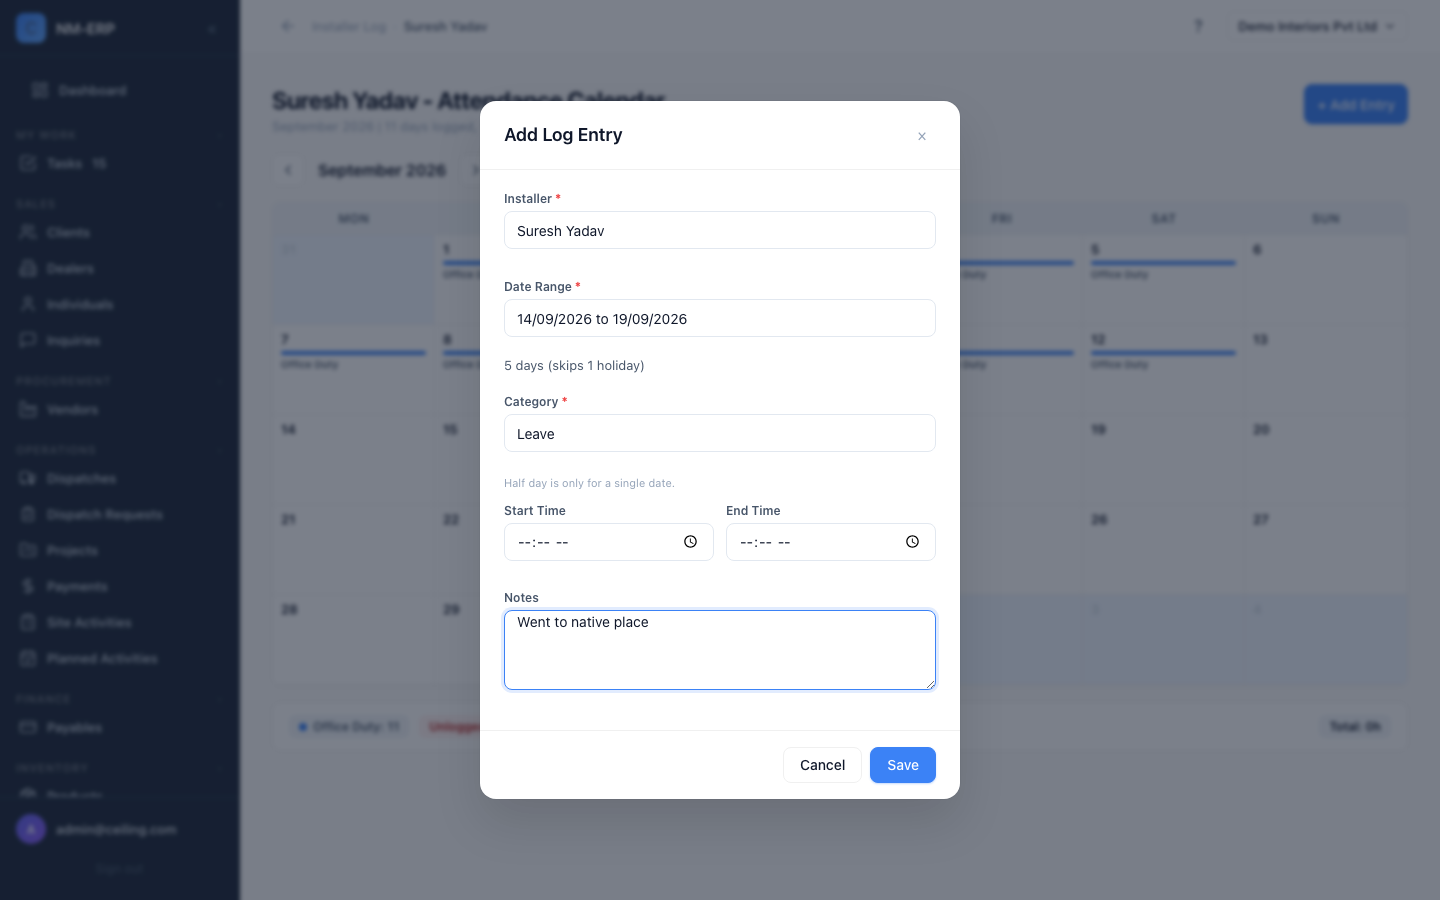Click the "5 days (skips 1 holiday)" text
This screenshot has height=900, width=1440.
pos(574,365)
